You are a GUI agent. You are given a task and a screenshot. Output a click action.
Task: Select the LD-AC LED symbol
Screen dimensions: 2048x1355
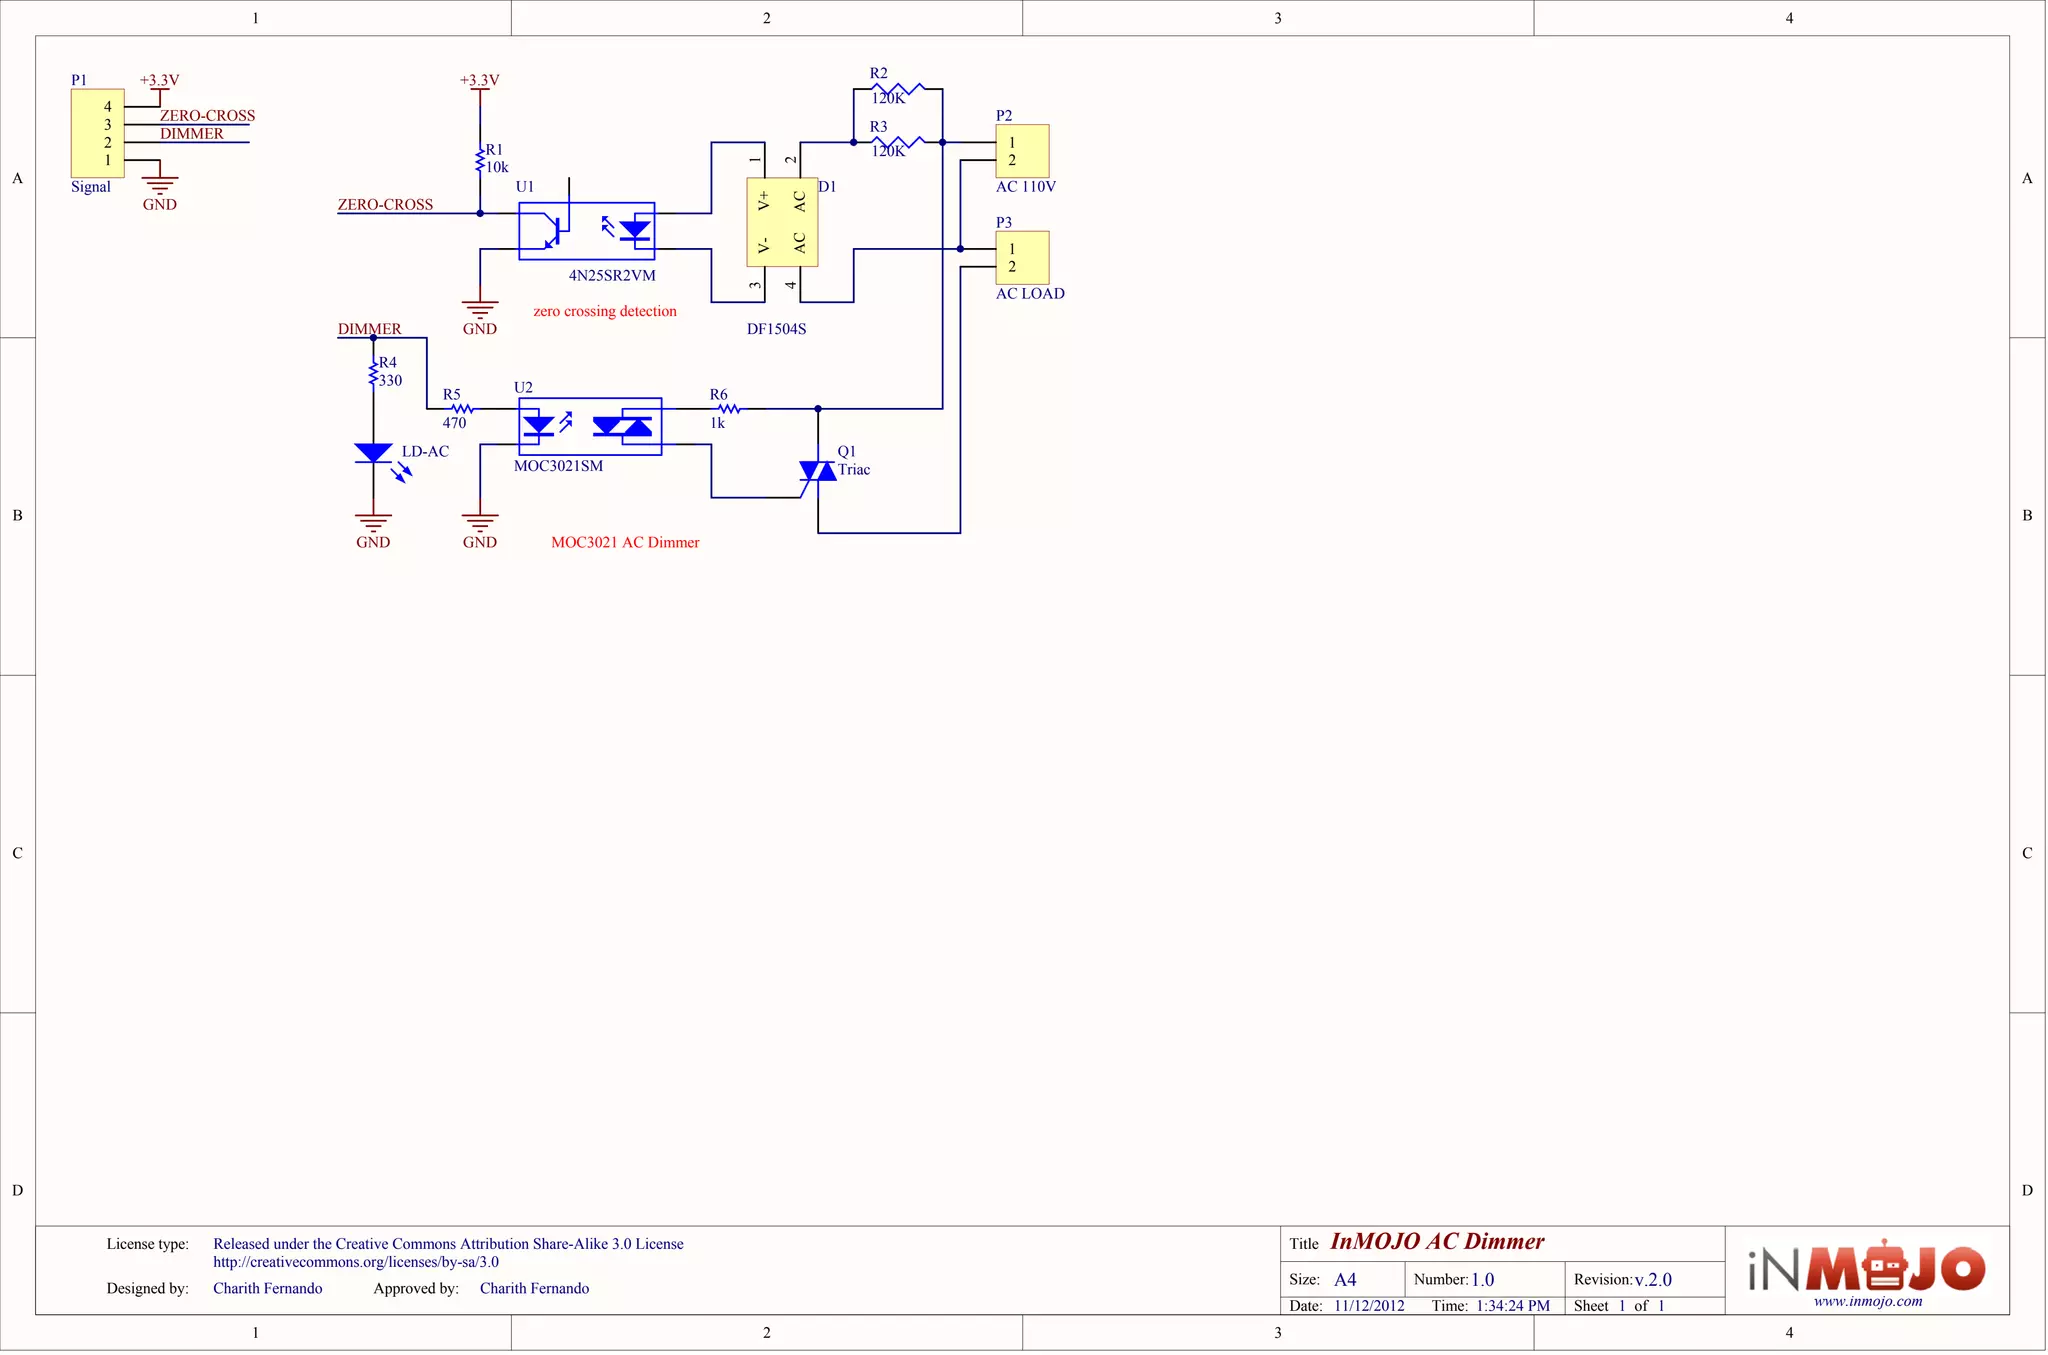click(x=374, y=454)
